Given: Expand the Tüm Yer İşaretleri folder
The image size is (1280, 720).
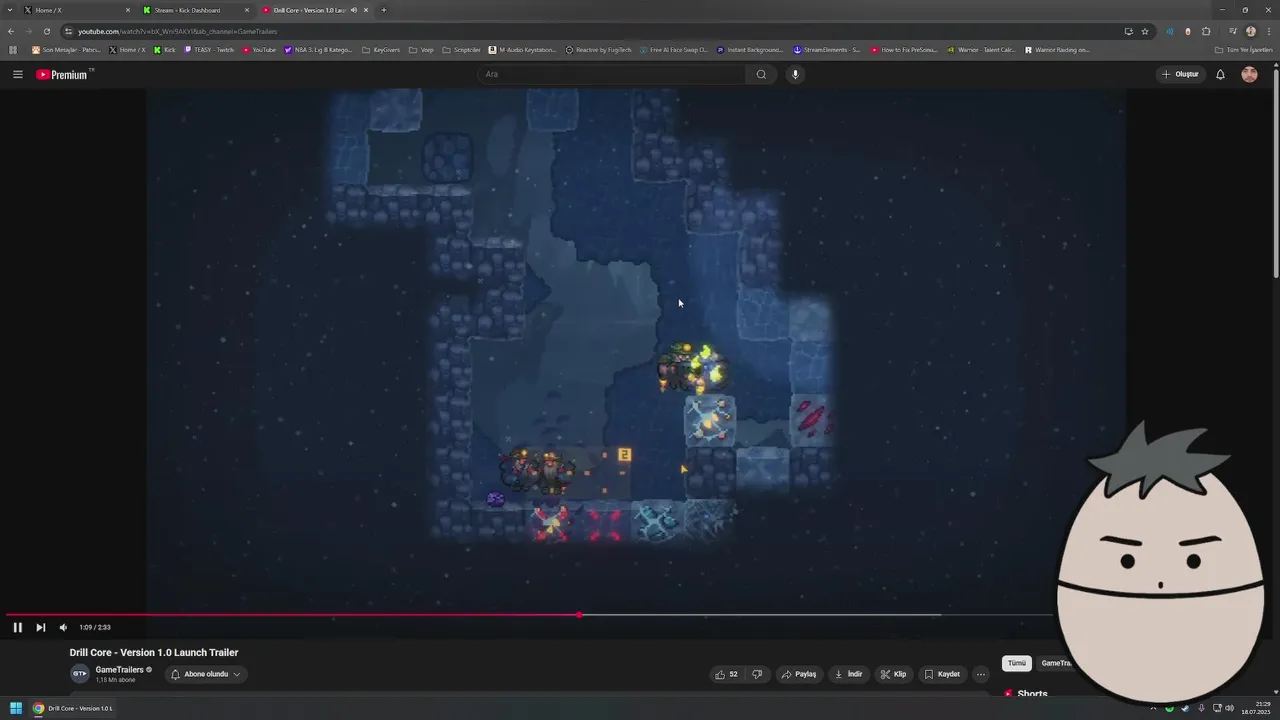Looking at the screenshot, I should (1243, 49).
